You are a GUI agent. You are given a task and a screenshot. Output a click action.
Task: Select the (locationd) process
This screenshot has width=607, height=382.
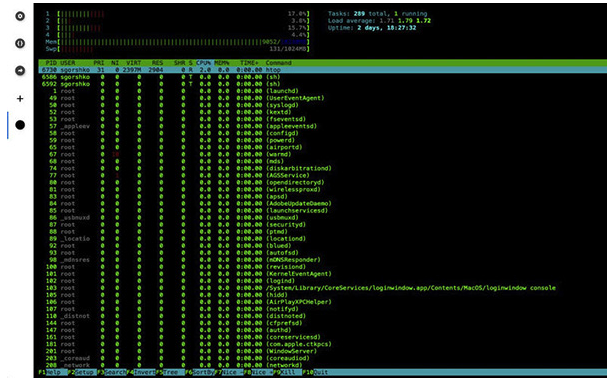pyautogui.click(x=322, y=238)
